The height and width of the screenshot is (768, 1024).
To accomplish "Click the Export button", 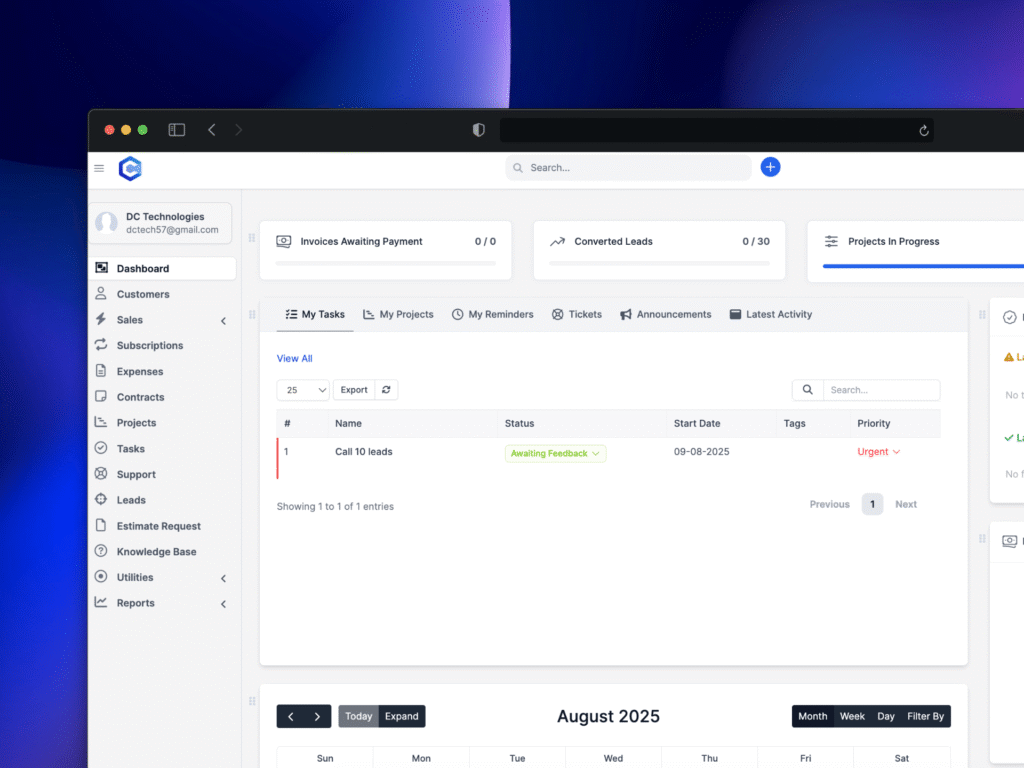I will tap(354, 390).
